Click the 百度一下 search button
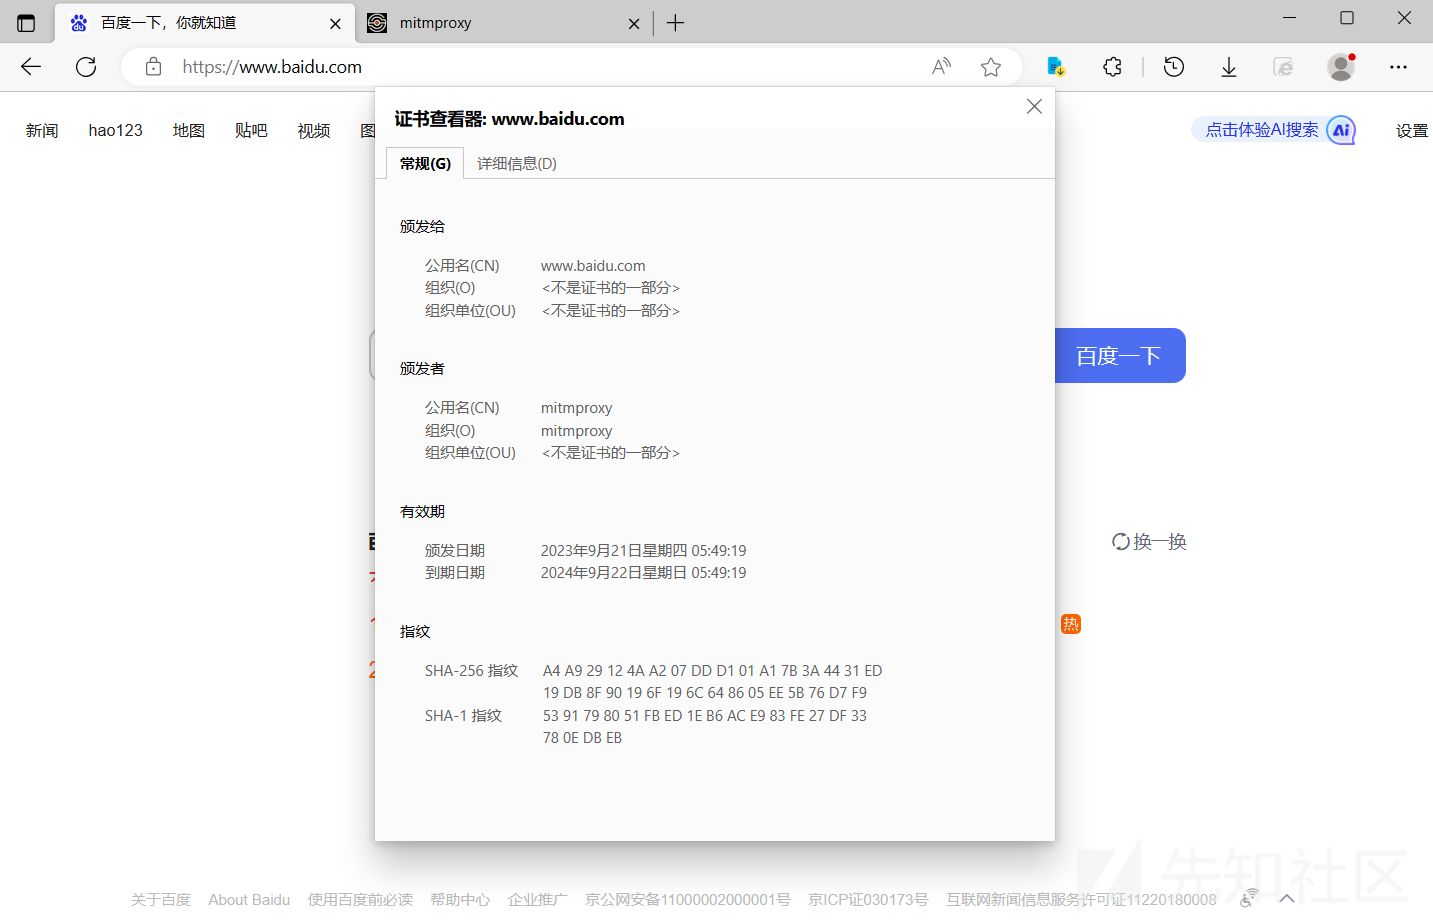The height and width of the screenshot is (922, 1433). pos(1119,356)
